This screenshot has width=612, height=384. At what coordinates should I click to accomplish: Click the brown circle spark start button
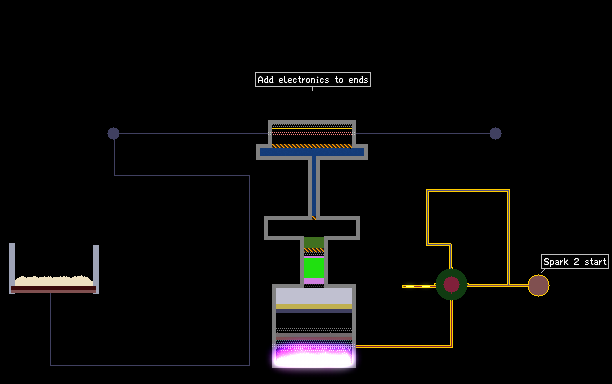point(538,286)
